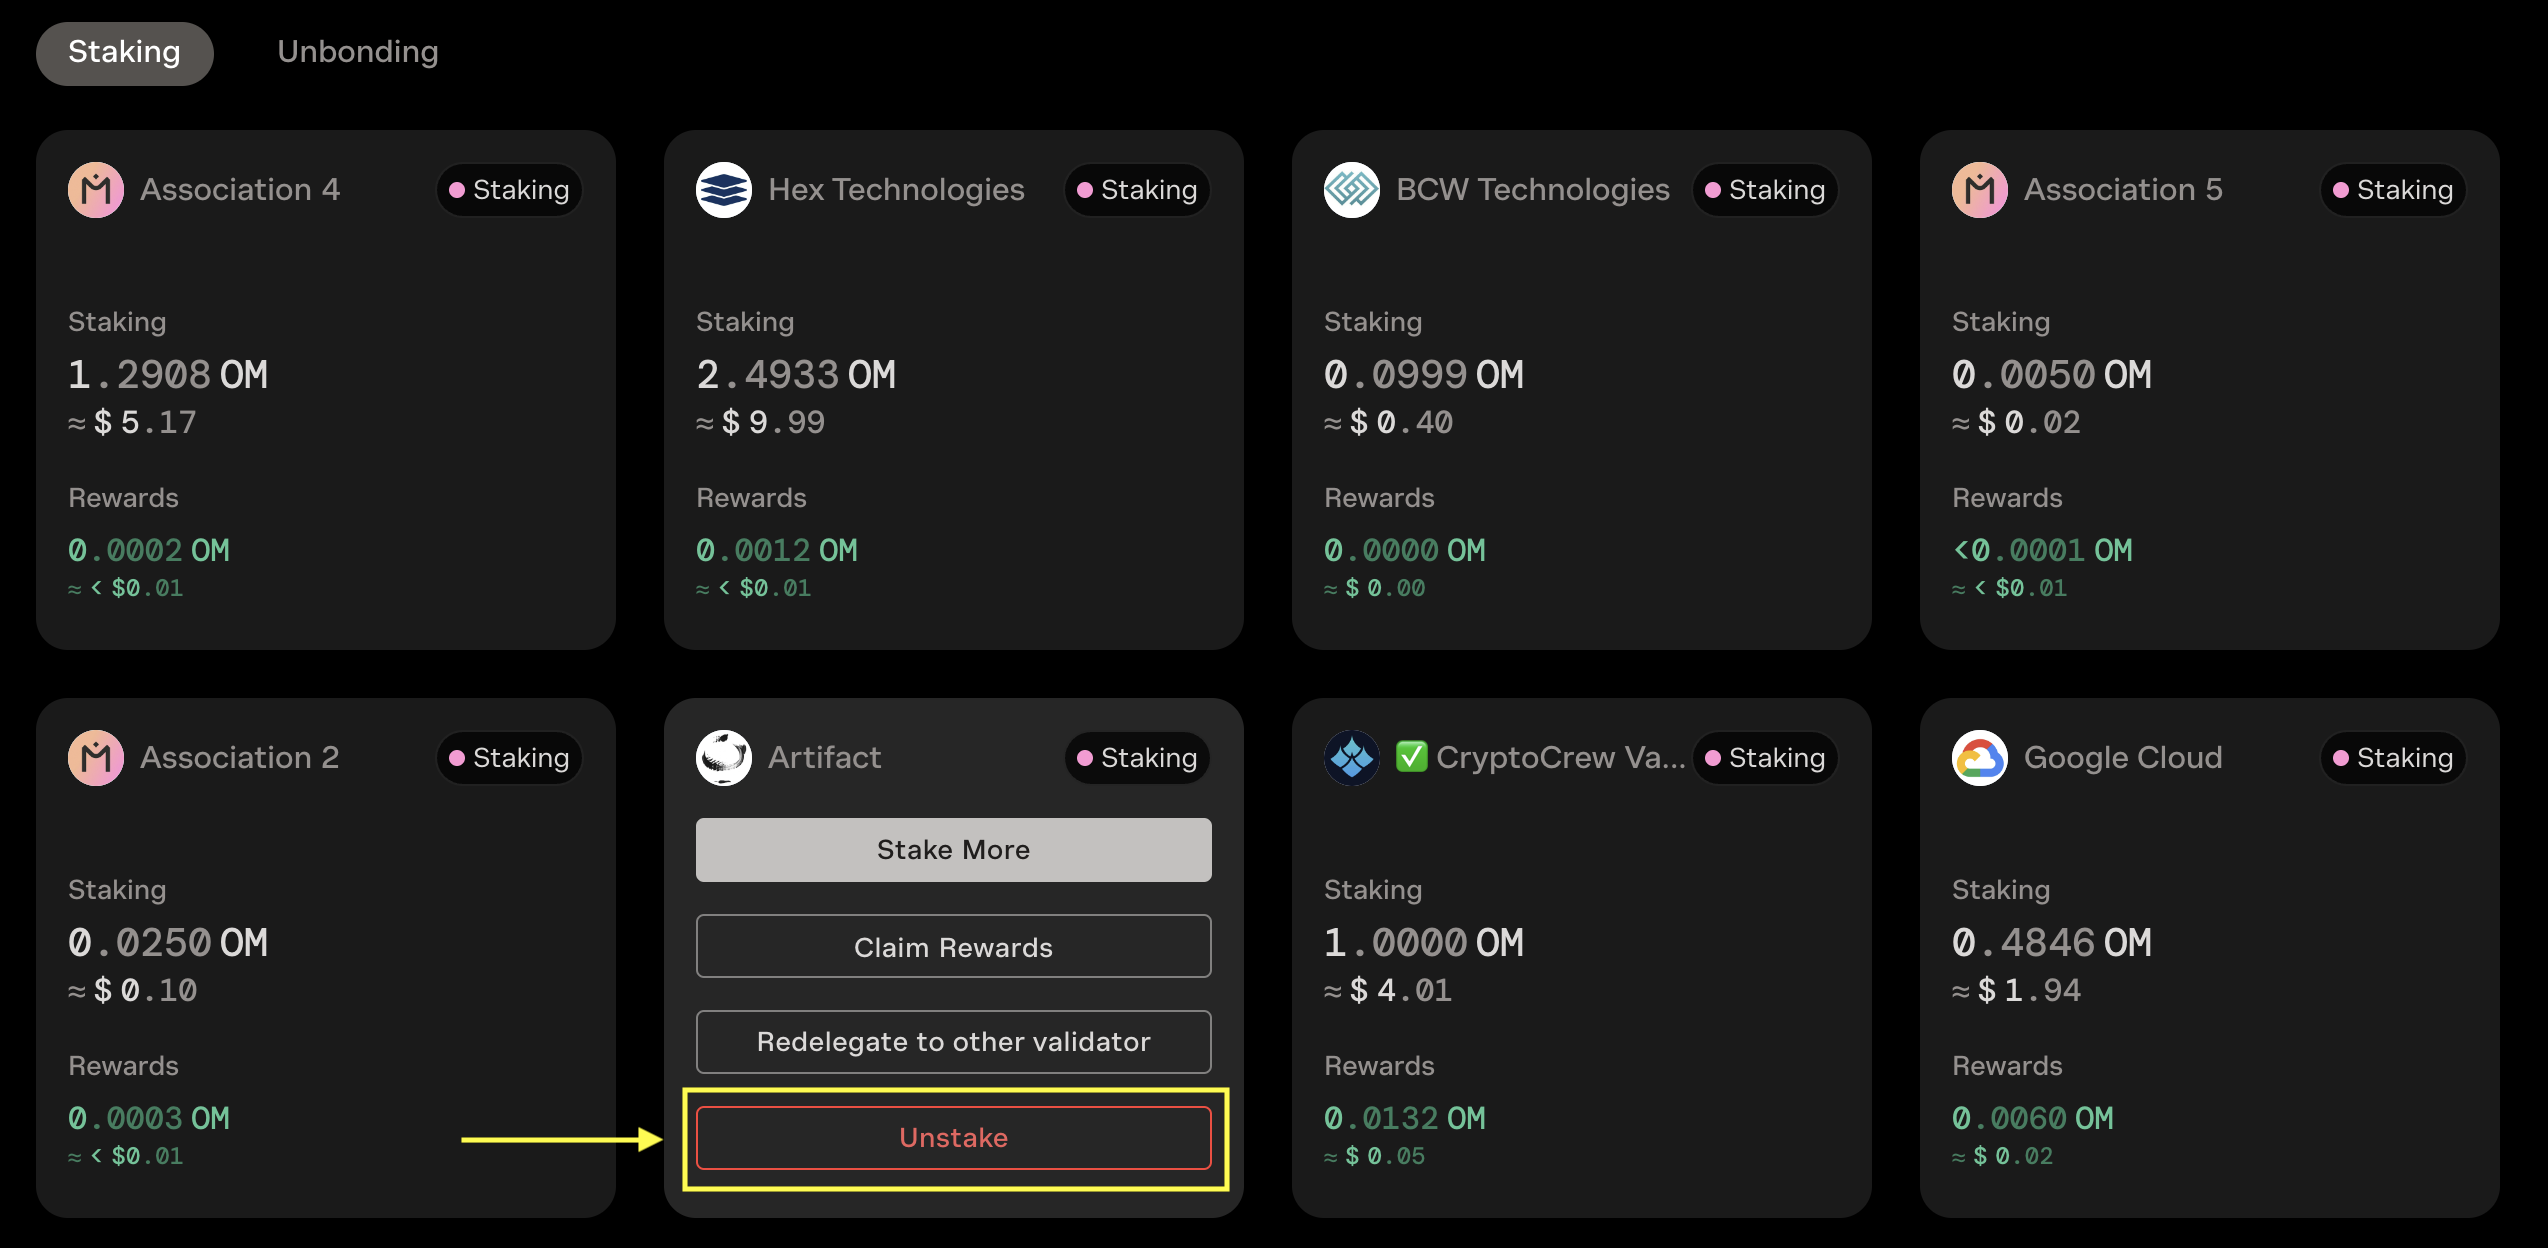Select the Staking tab

click(124, 52)
